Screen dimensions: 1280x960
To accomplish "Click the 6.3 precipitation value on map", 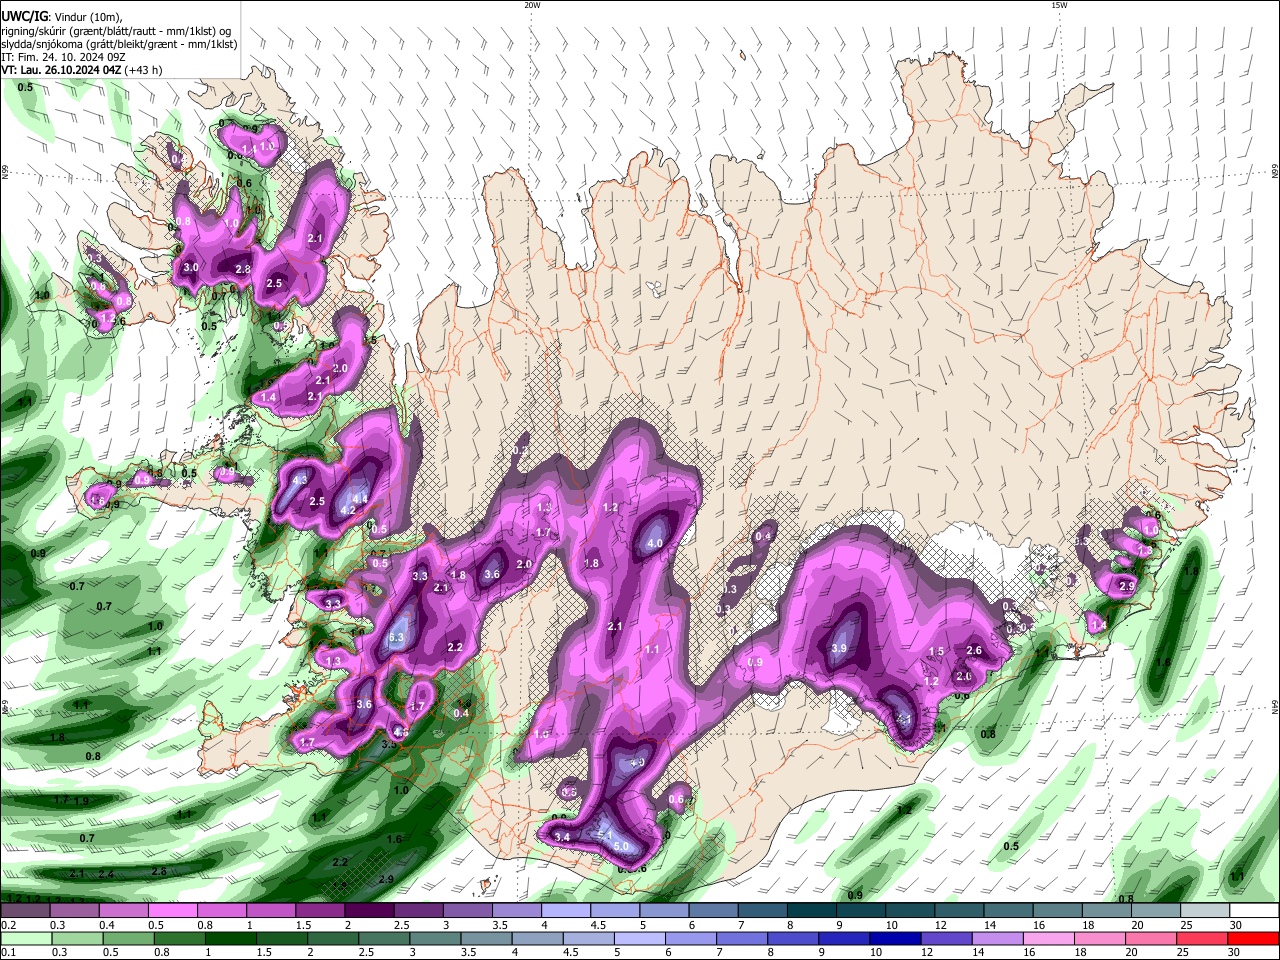I will 395,638.
